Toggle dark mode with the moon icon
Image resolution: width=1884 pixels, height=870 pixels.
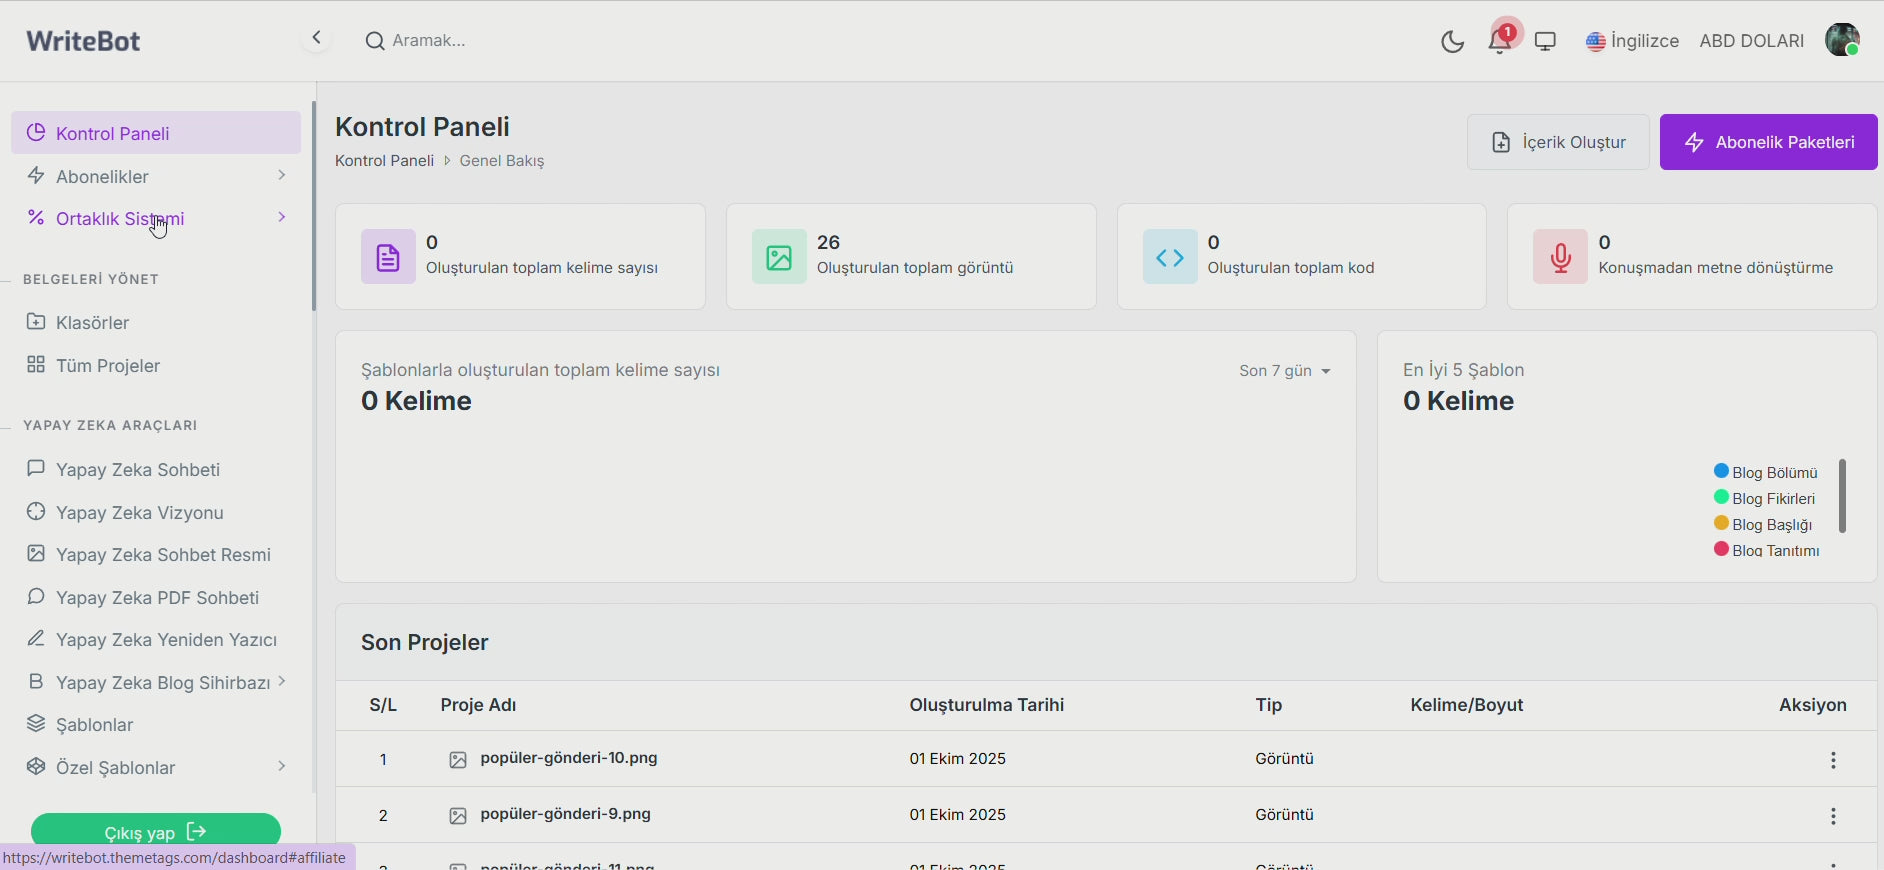1452,41
